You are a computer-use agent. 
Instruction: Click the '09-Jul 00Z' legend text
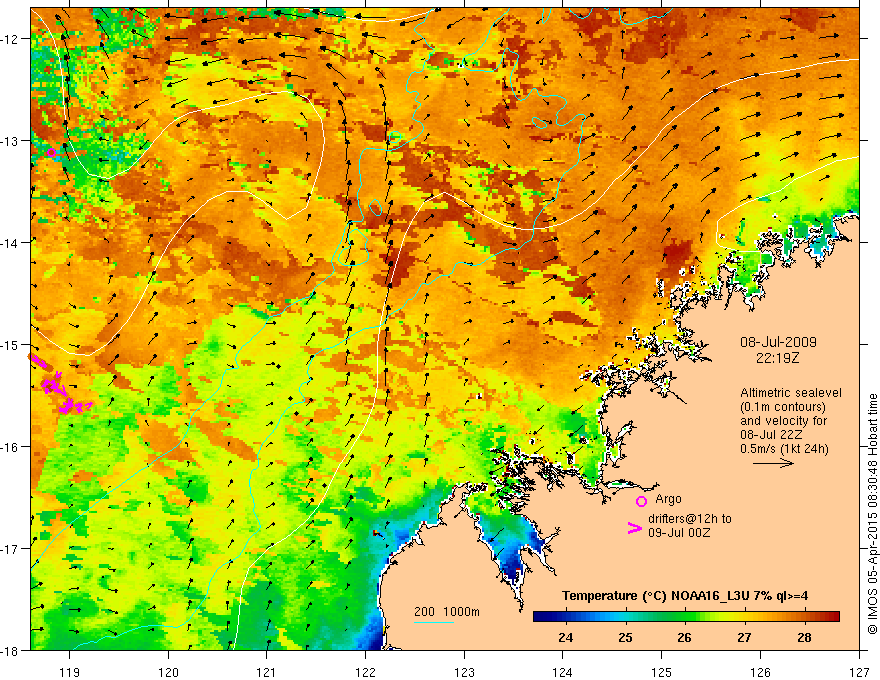679,532
